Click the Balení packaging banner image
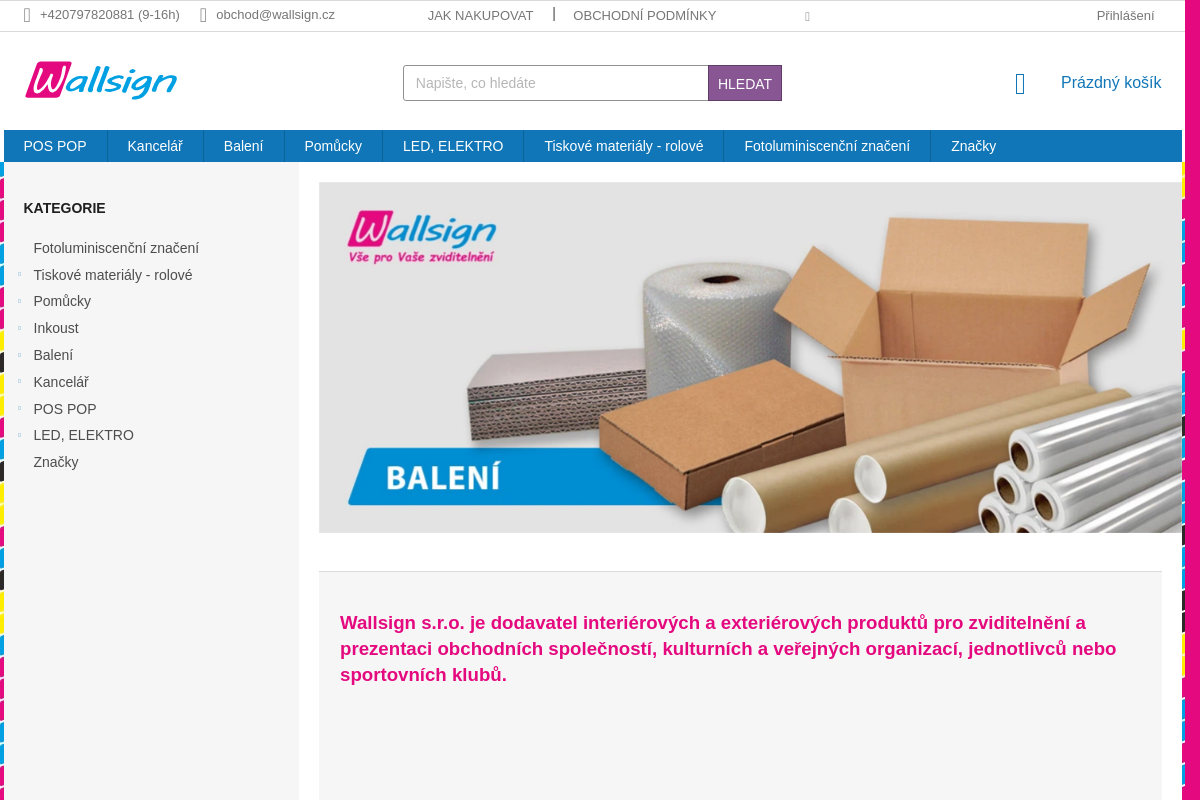The height and width of the screenshot is (800, 1200). 750,357
